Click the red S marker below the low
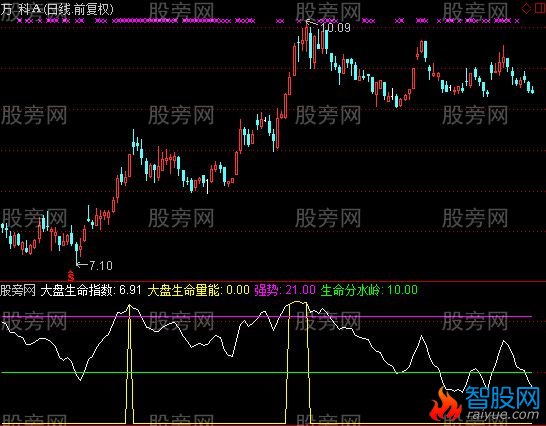 tap(71, 276)
